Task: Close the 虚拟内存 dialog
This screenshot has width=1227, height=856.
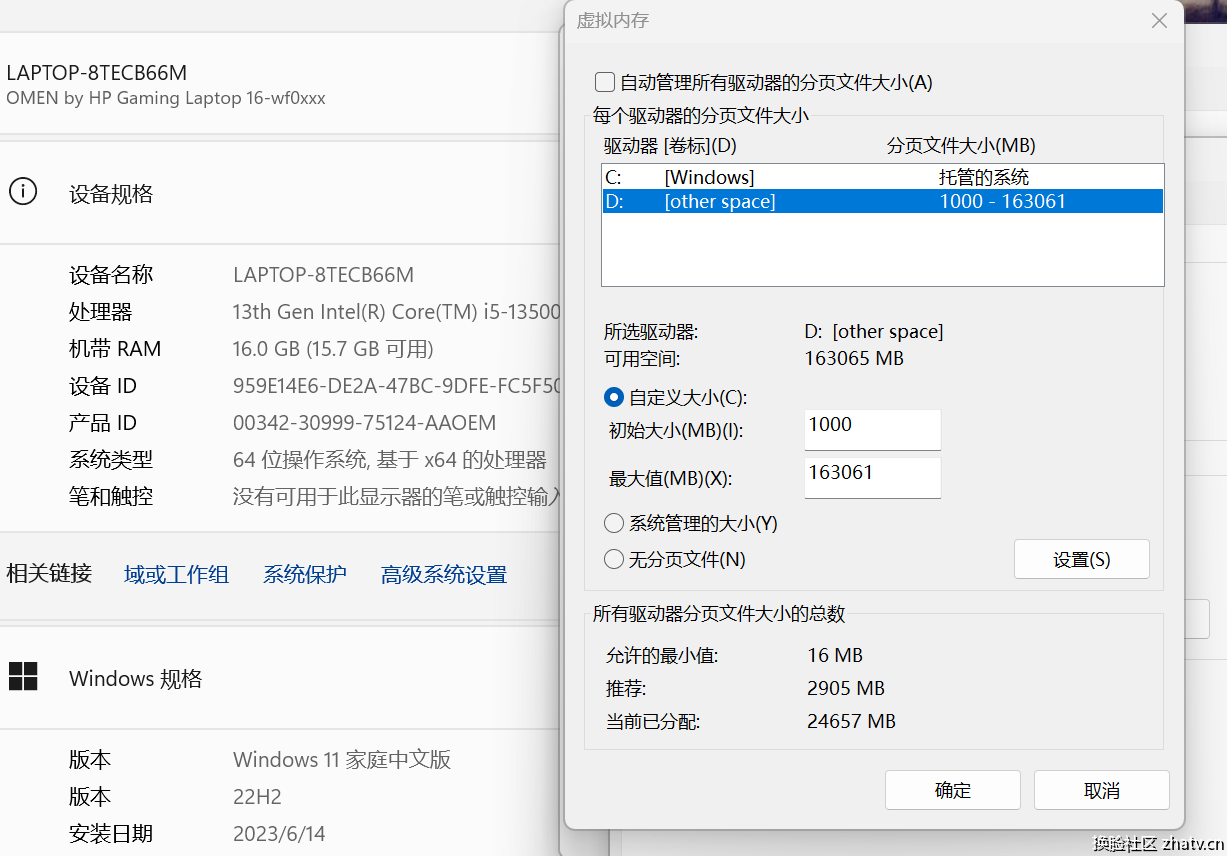Action: pyautogui.click(x=1159, y=20)
